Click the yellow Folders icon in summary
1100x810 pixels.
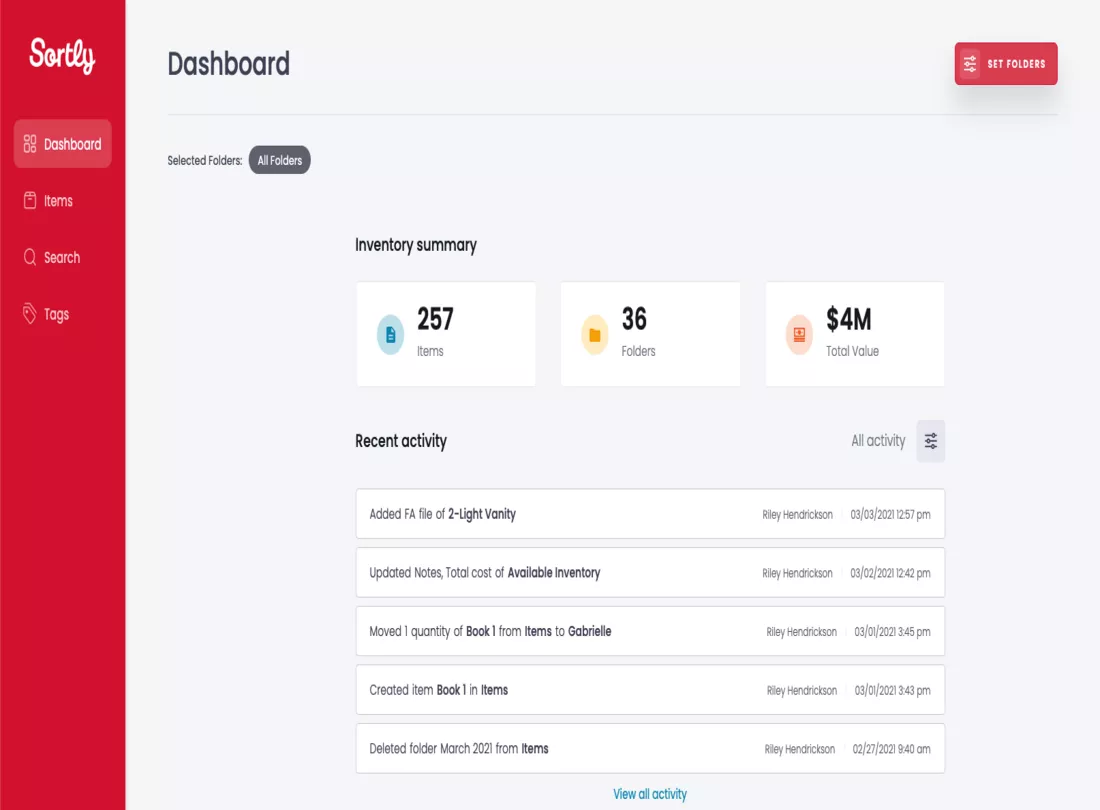tap(595, 334)
